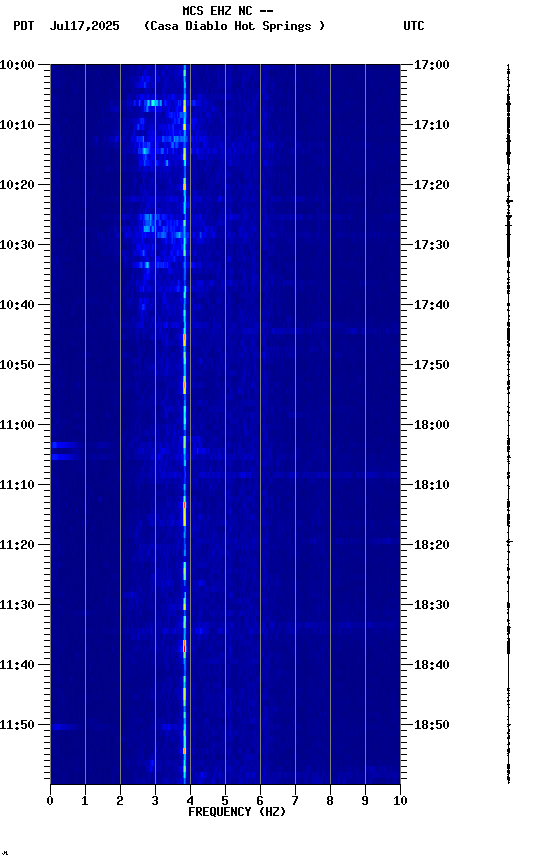552x864 pixels.
Task: Click the 18:50 UTC time label
Action: pos(432,725)
